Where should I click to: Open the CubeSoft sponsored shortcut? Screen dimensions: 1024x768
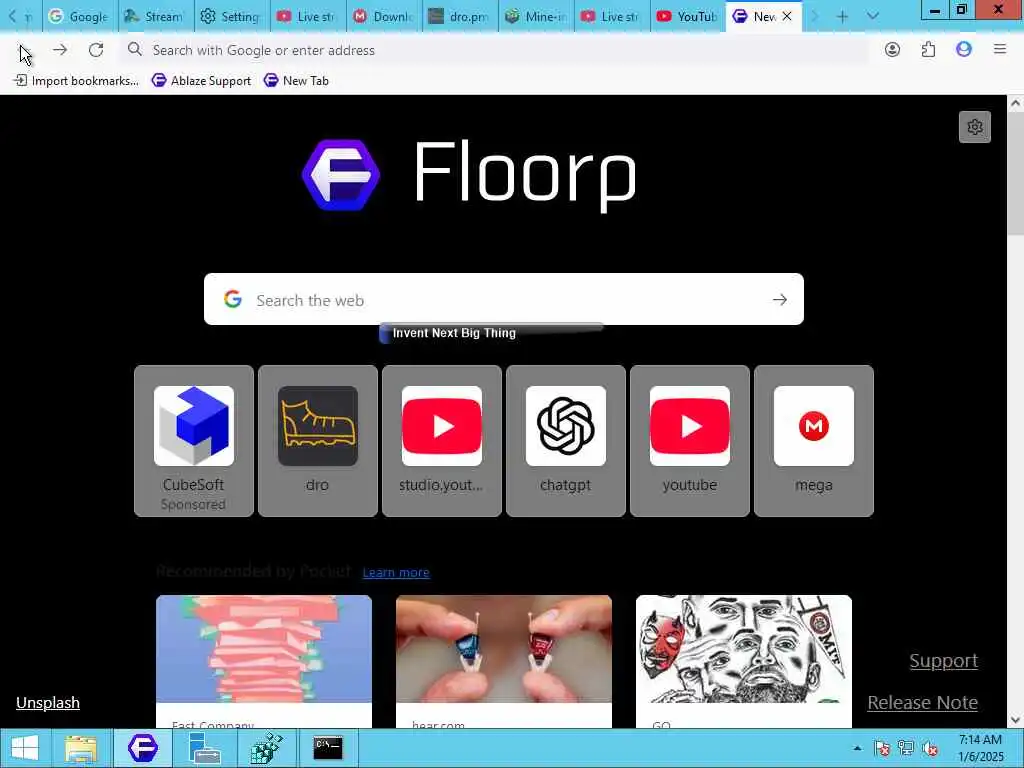(194, 441)
